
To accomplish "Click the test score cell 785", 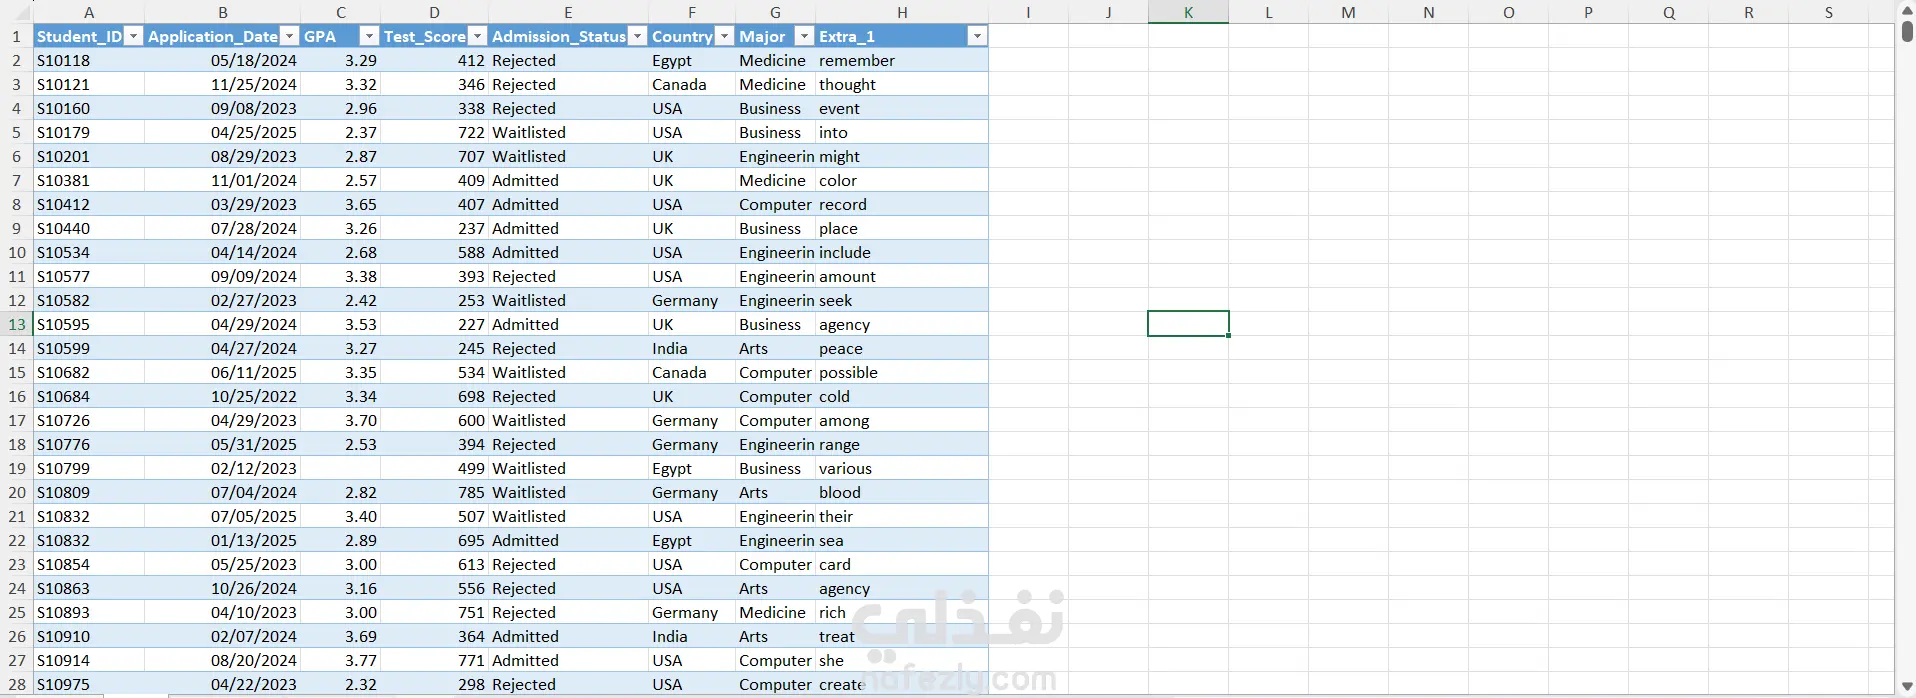I will click(434, 492).
